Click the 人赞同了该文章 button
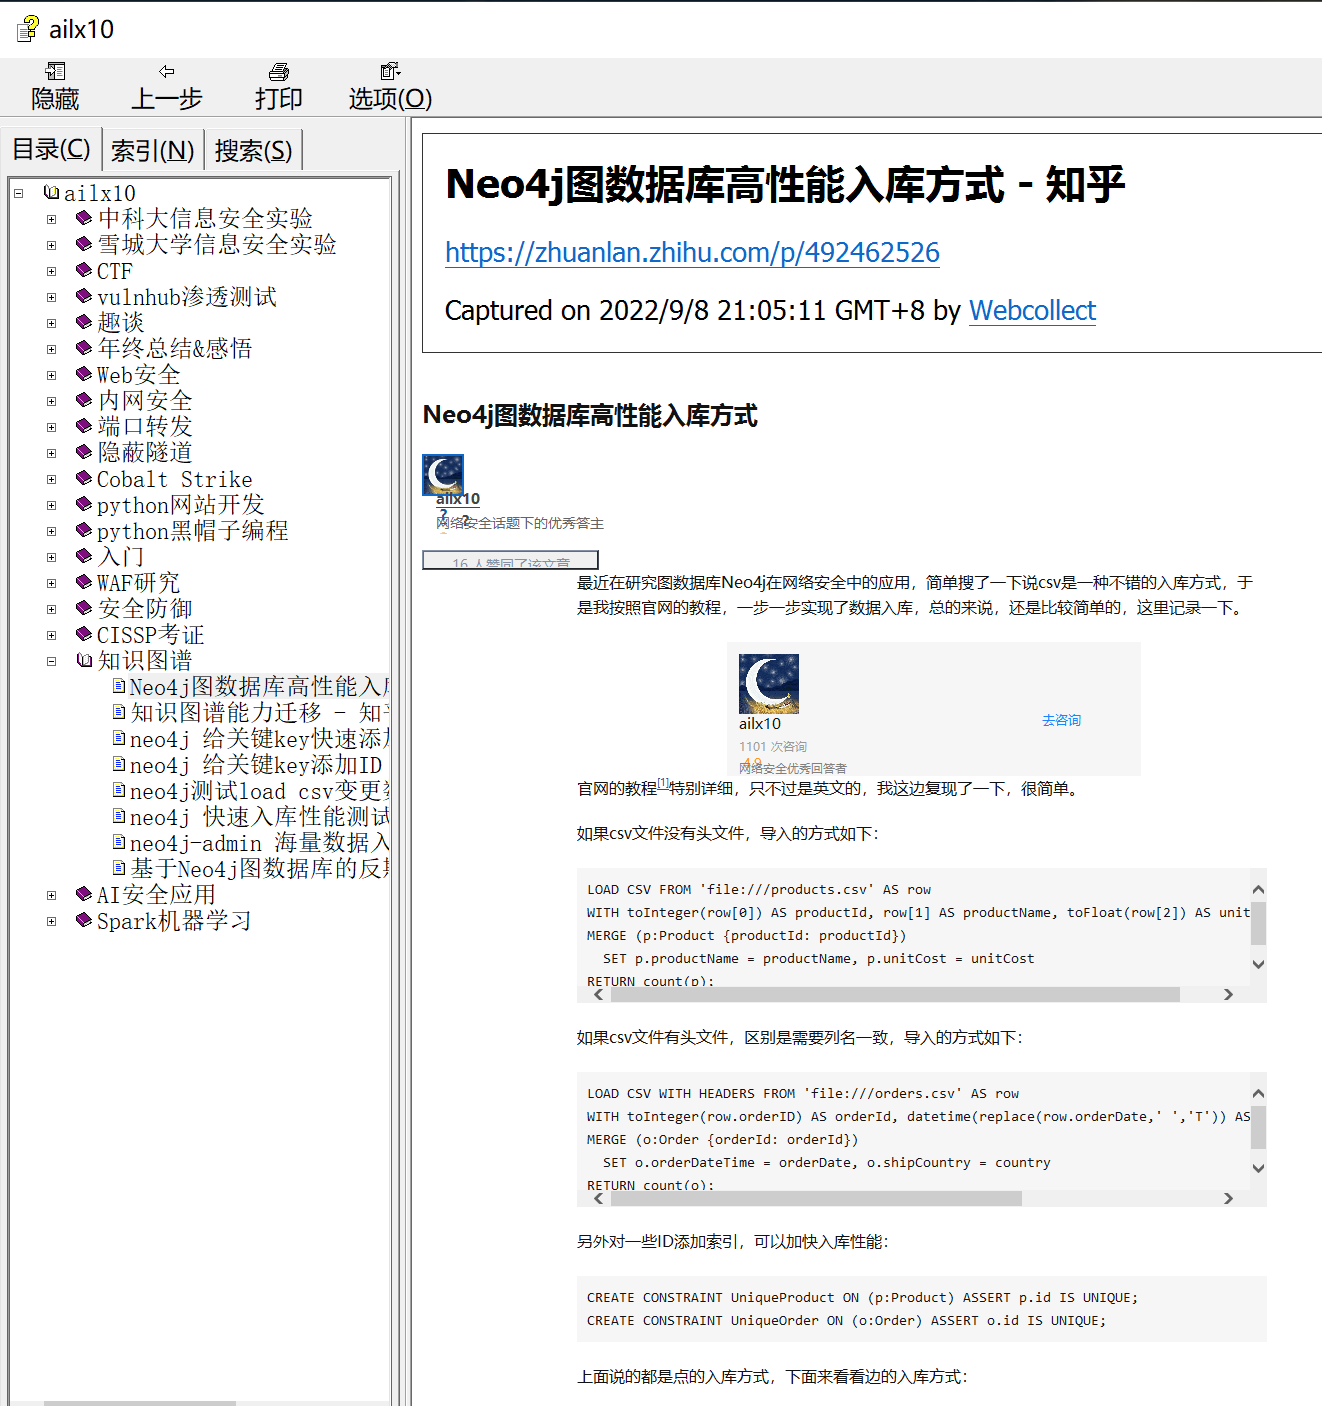 [x=510, y=560]
